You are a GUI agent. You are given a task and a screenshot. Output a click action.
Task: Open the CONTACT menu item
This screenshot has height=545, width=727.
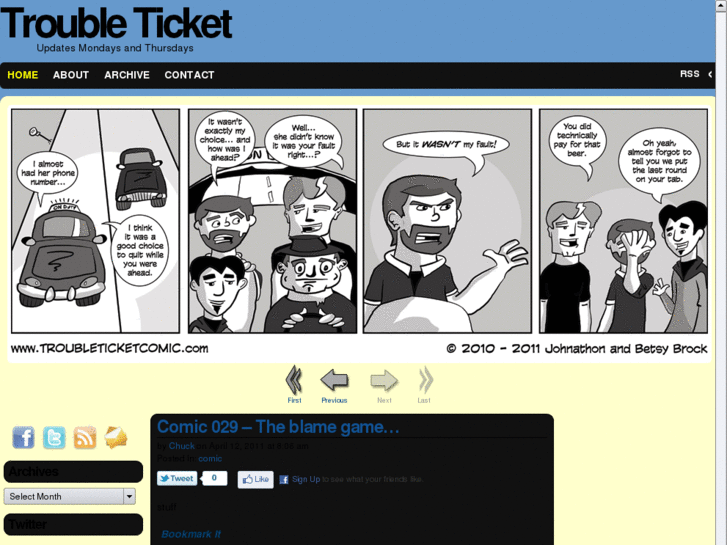pos(189,75)
